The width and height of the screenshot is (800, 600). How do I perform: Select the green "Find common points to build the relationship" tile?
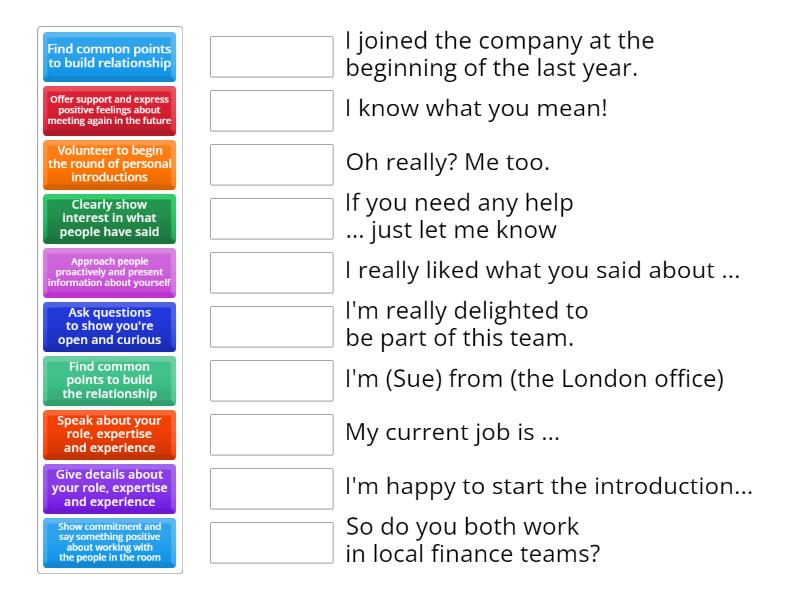click(x=110, y=380)
